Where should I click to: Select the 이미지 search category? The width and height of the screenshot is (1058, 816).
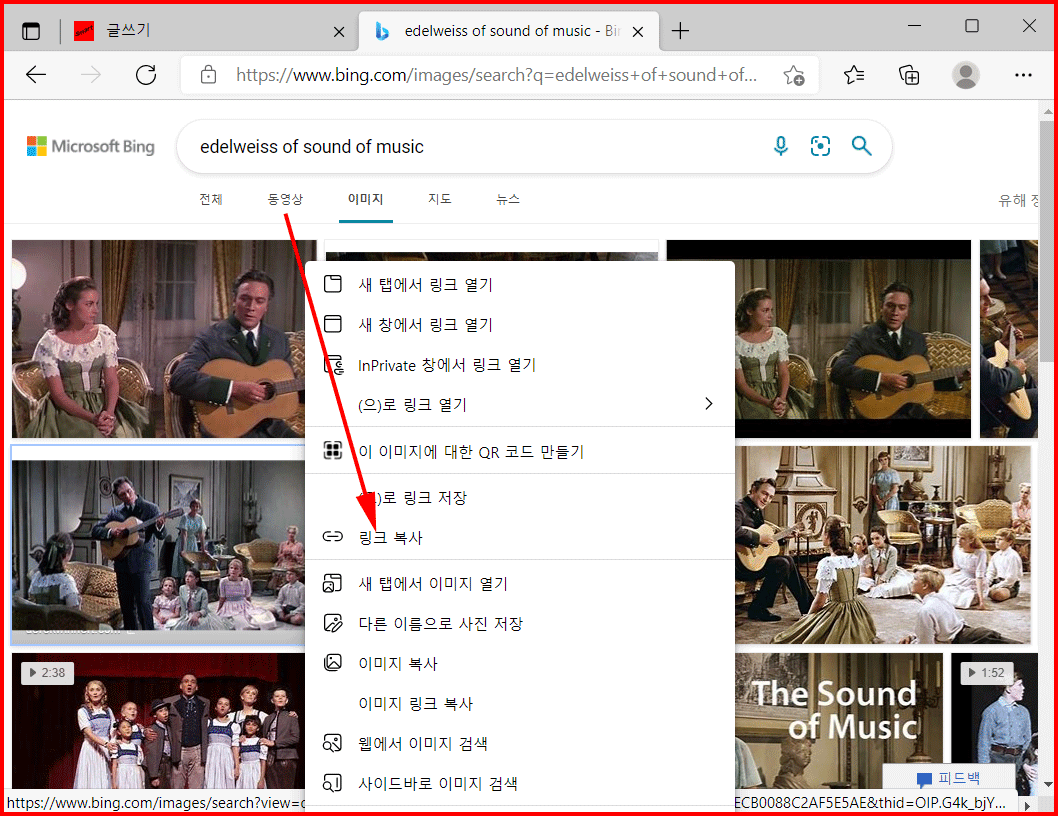pos(366,199)
